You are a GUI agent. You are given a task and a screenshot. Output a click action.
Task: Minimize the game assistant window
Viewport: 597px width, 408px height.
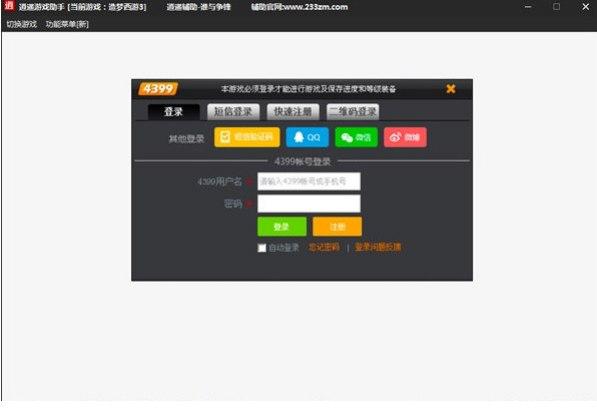coord(528,6)
